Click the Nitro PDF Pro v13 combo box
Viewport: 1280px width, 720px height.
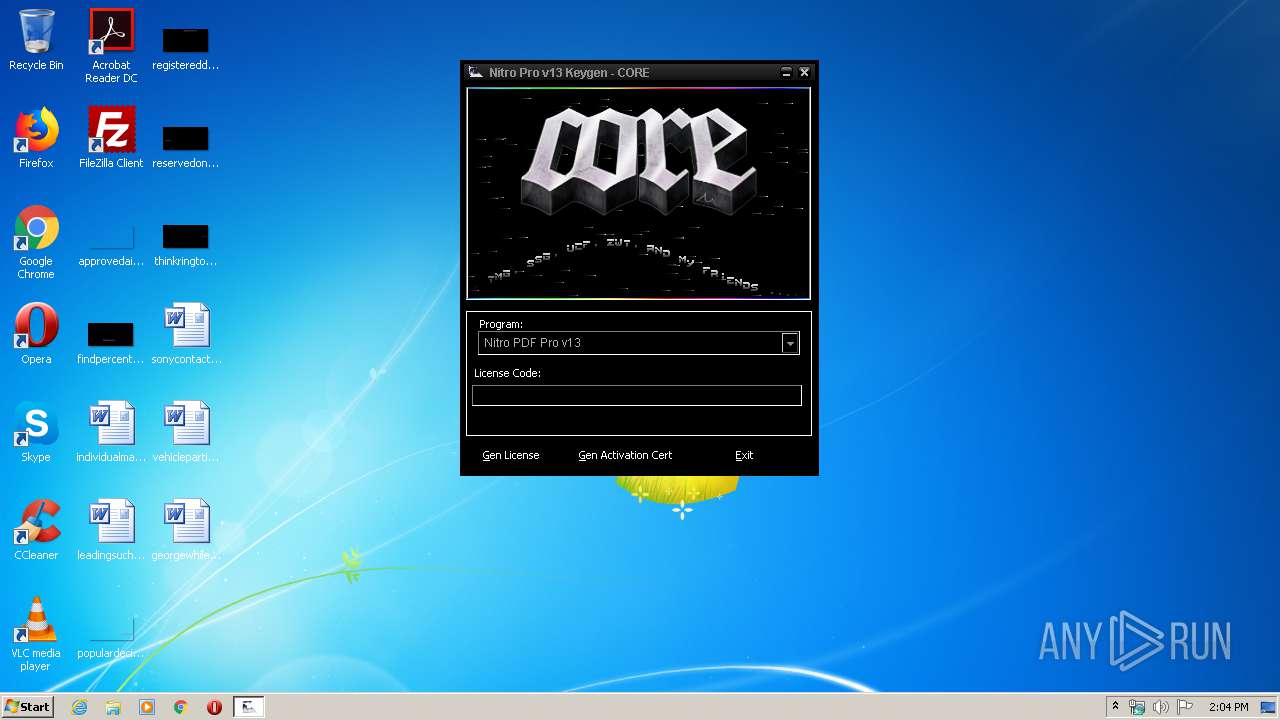point(638,343)
